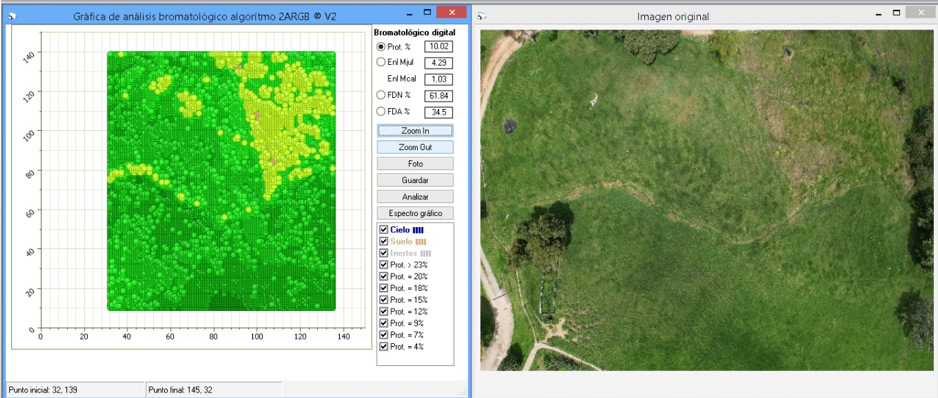The height and width of the screenshot is (398, 938).
Task: Minimize the Imagen original window
Action: pyautogui.click(x=878, y=13)
